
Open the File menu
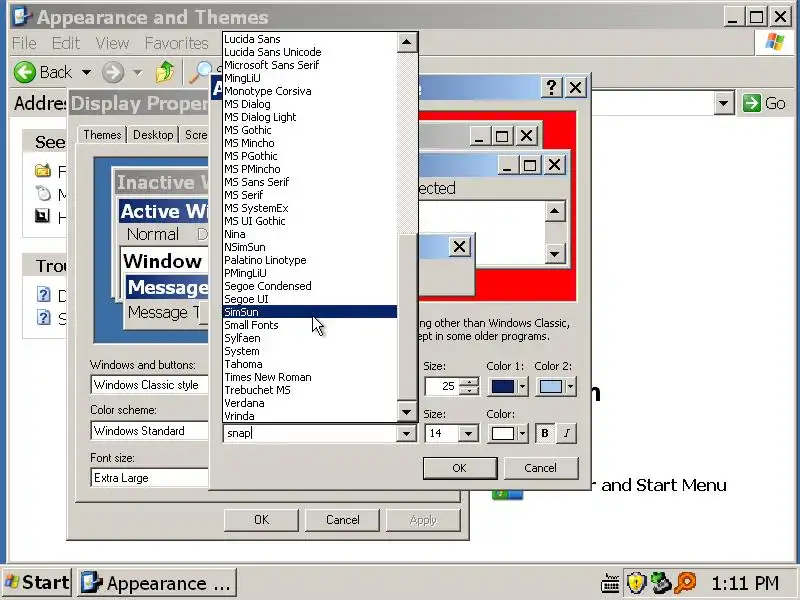point(24,43)
